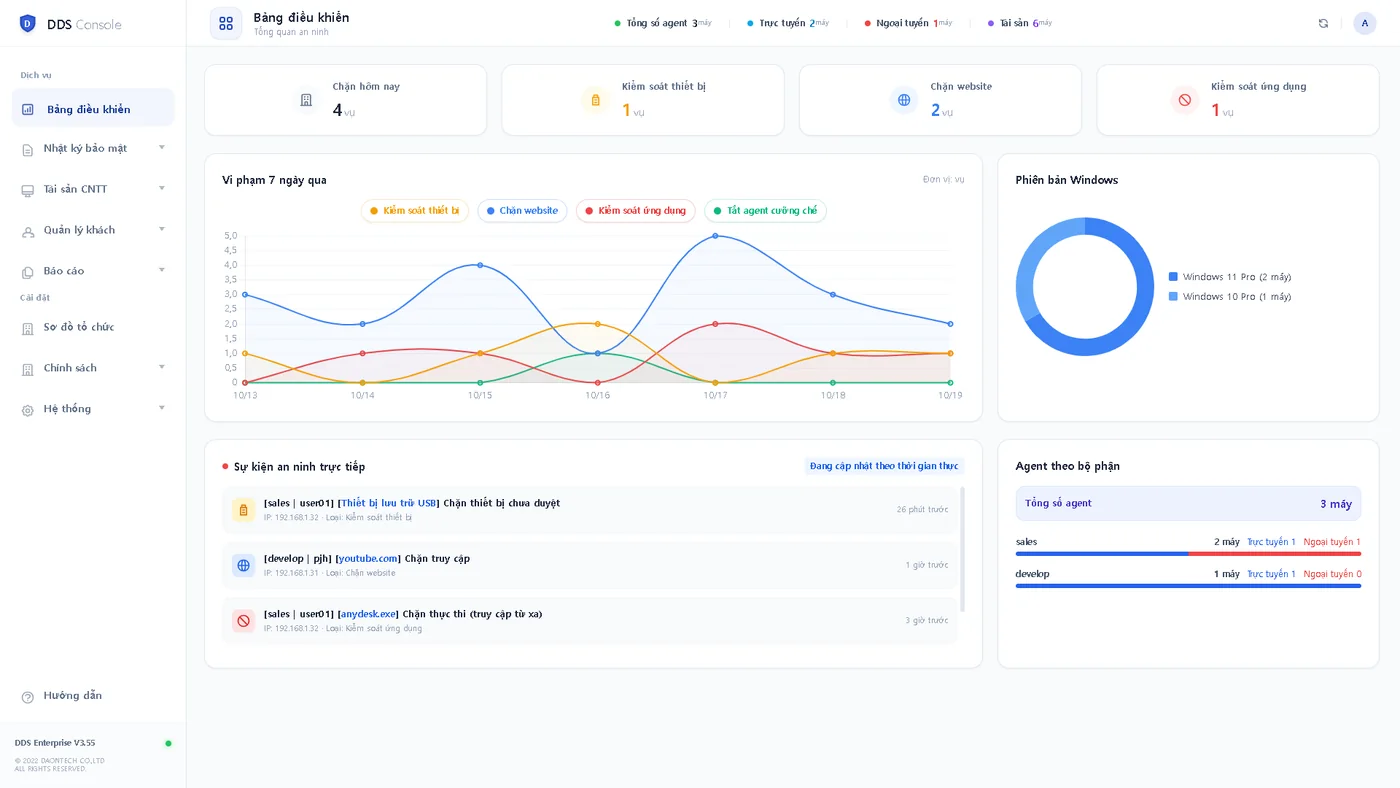Click the sales department progress bar
The height and width of the screenshot is (788, 1400).
pos(1188,553)
